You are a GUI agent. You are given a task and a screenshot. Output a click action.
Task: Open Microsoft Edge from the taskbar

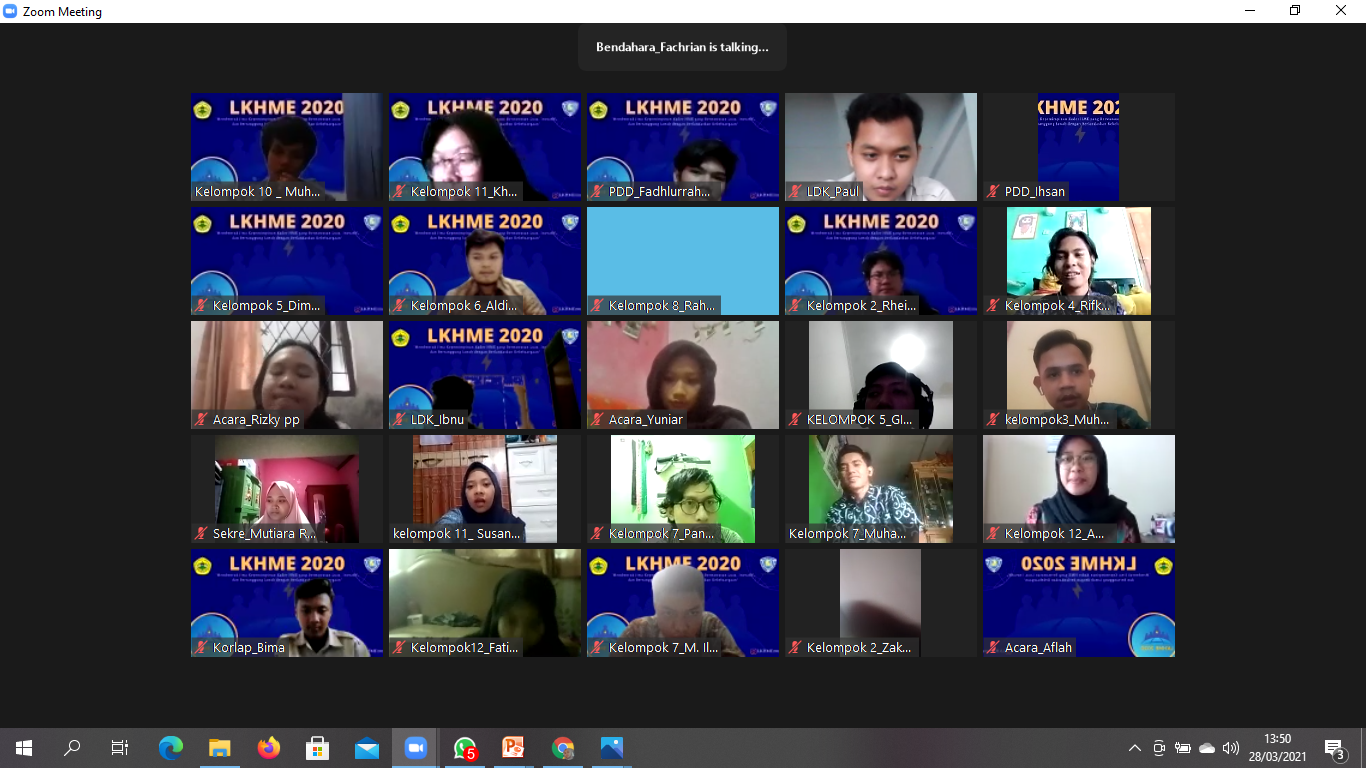click(x=171, y=748)
